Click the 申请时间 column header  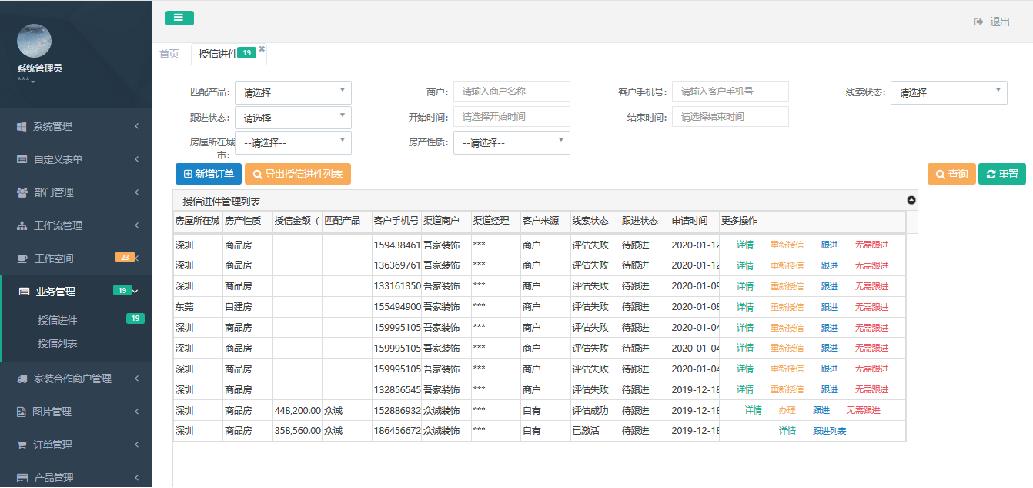click(x=695, y=221)
